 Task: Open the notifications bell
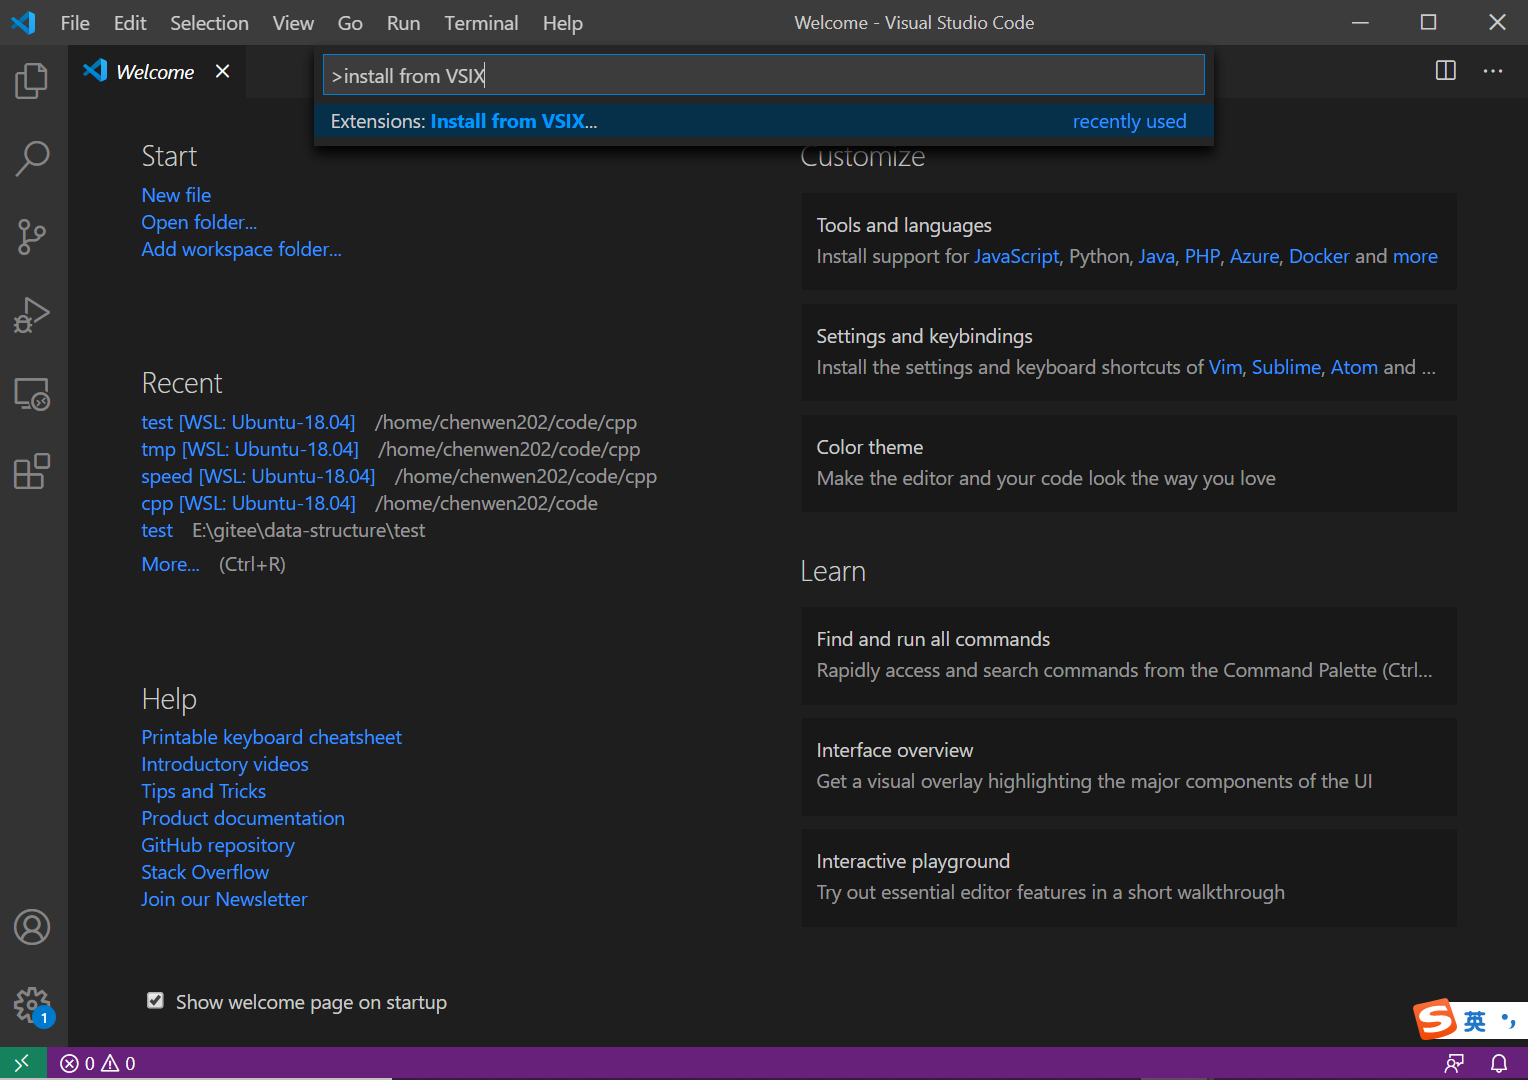(1498, 1063)
